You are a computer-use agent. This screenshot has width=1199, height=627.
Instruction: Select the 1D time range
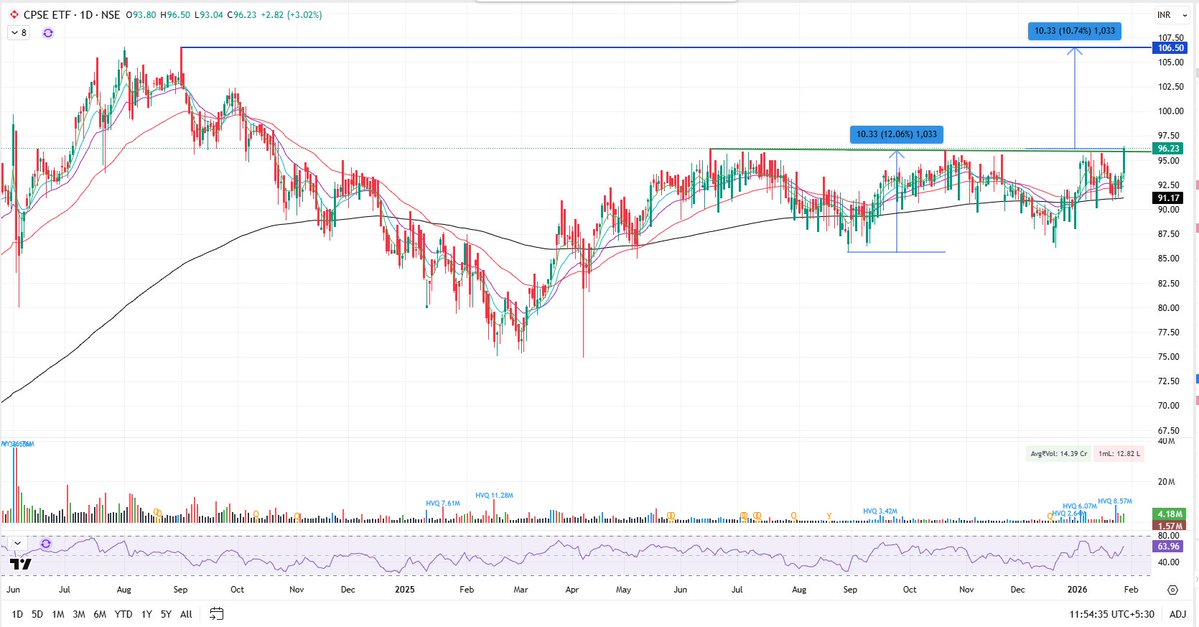[x=17, y=614]
